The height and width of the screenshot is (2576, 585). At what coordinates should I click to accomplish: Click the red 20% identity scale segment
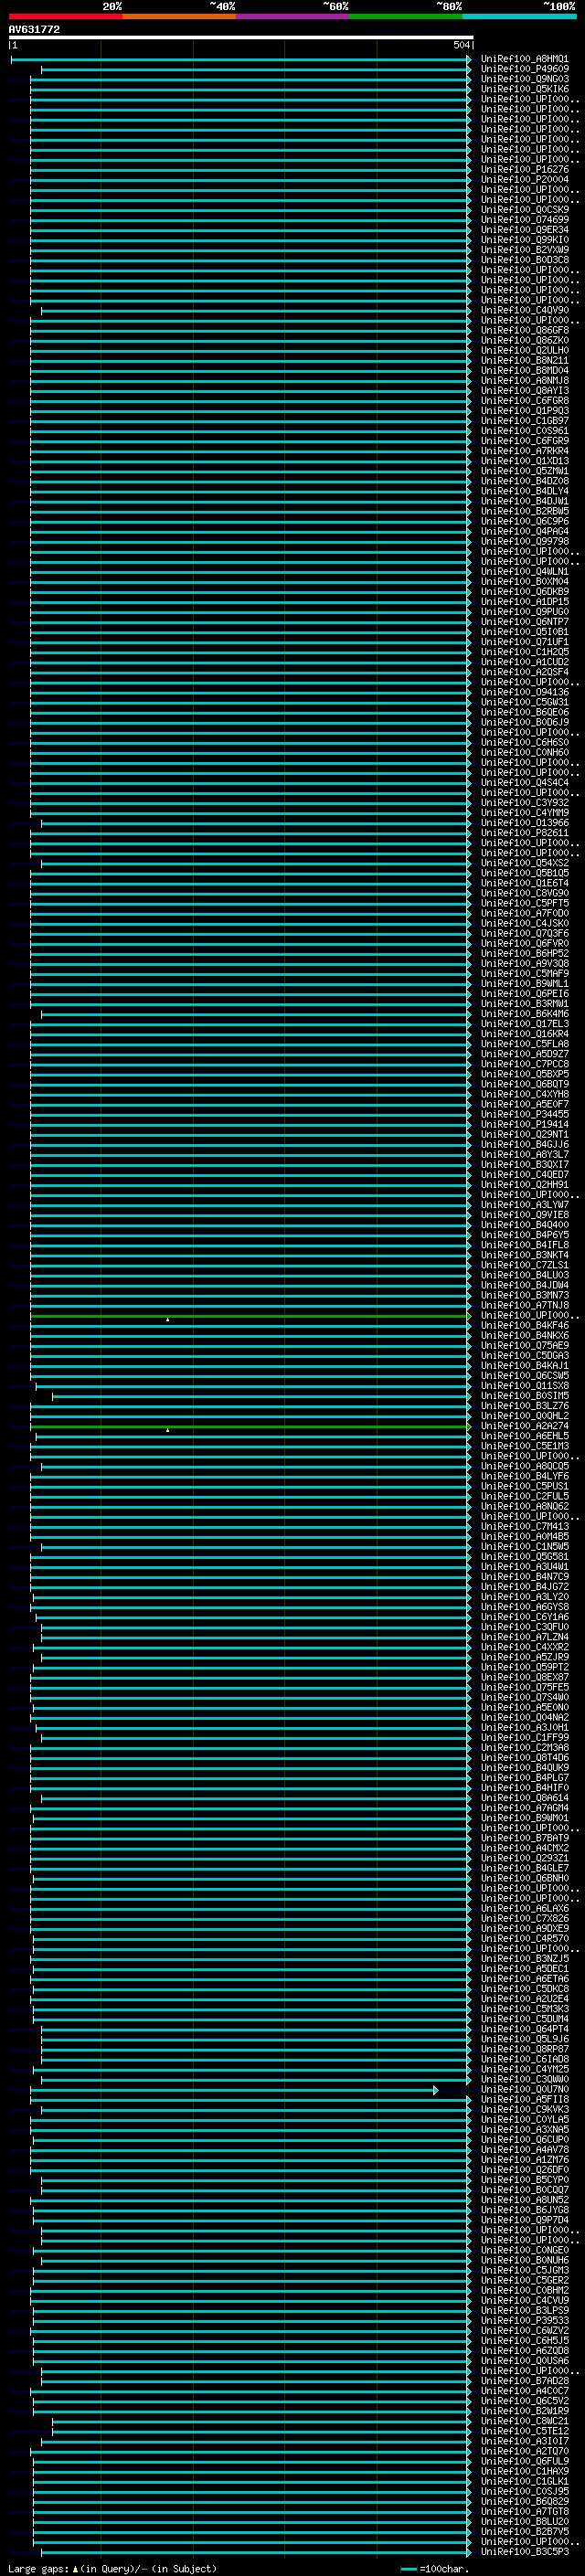point(65,16)
